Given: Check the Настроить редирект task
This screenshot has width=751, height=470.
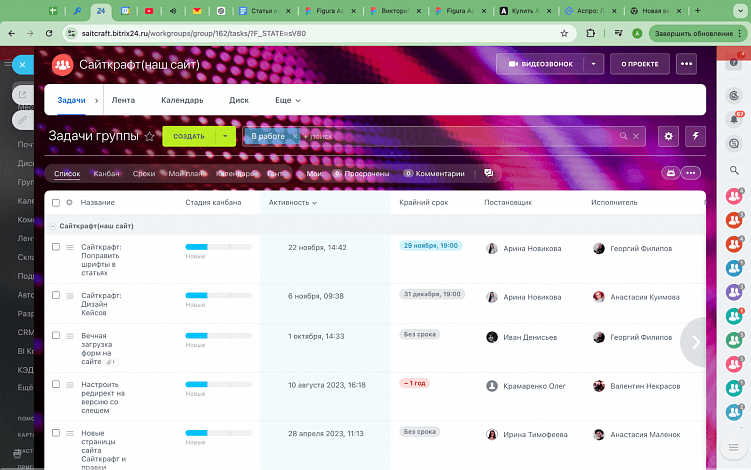Looking at the screenshot, I should 56,384.
